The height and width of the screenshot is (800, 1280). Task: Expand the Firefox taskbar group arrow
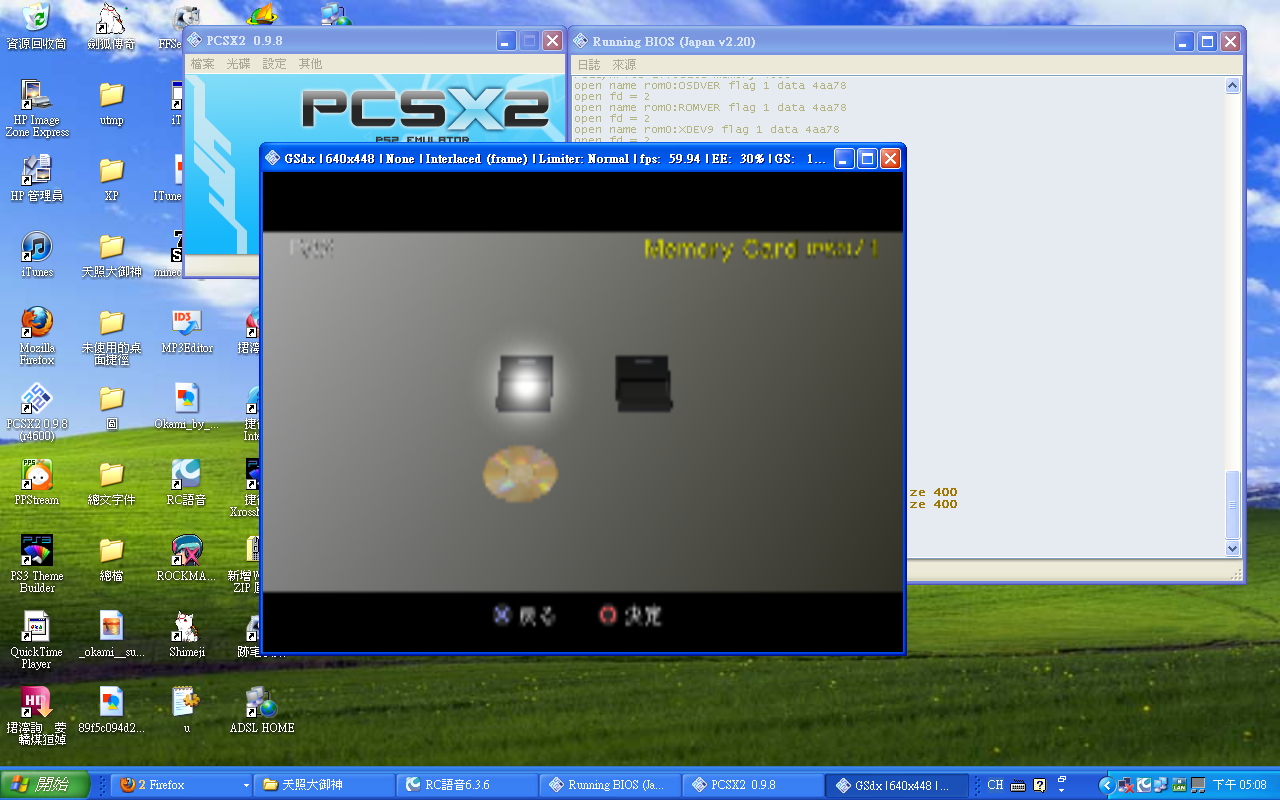click(x=246, y=785)
